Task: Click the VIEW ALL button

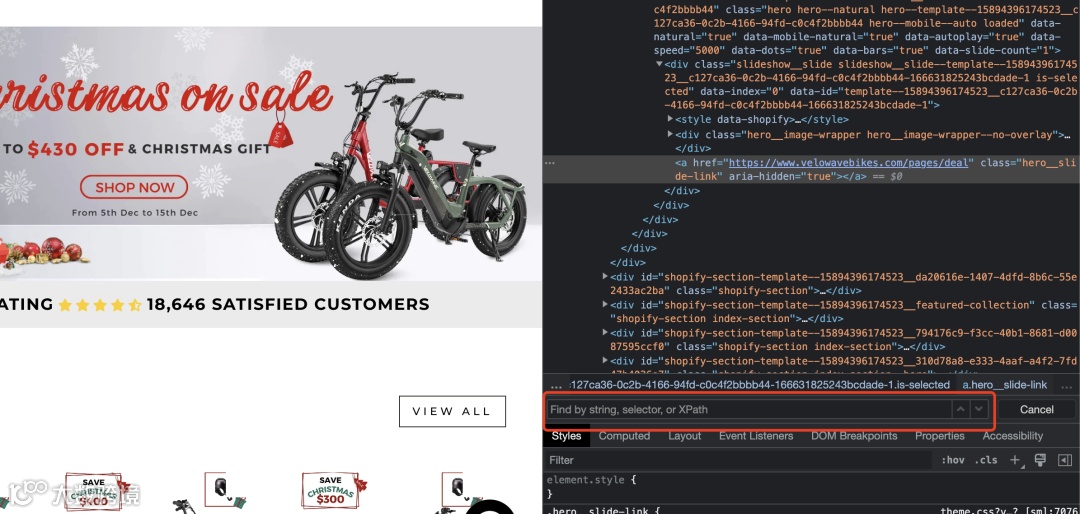Action: point(452,411)
